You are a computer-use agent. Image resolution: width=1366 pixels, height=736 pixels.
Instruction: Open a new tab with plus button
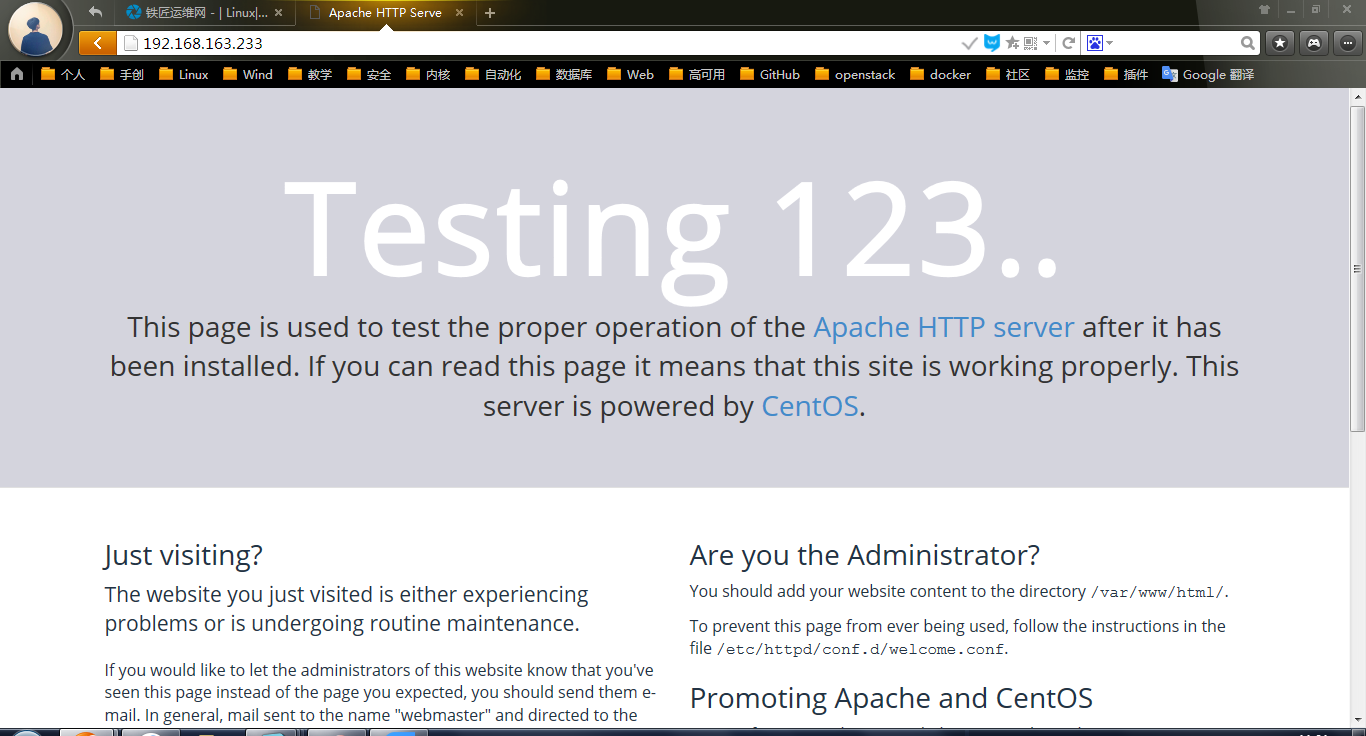click(490, 14)
